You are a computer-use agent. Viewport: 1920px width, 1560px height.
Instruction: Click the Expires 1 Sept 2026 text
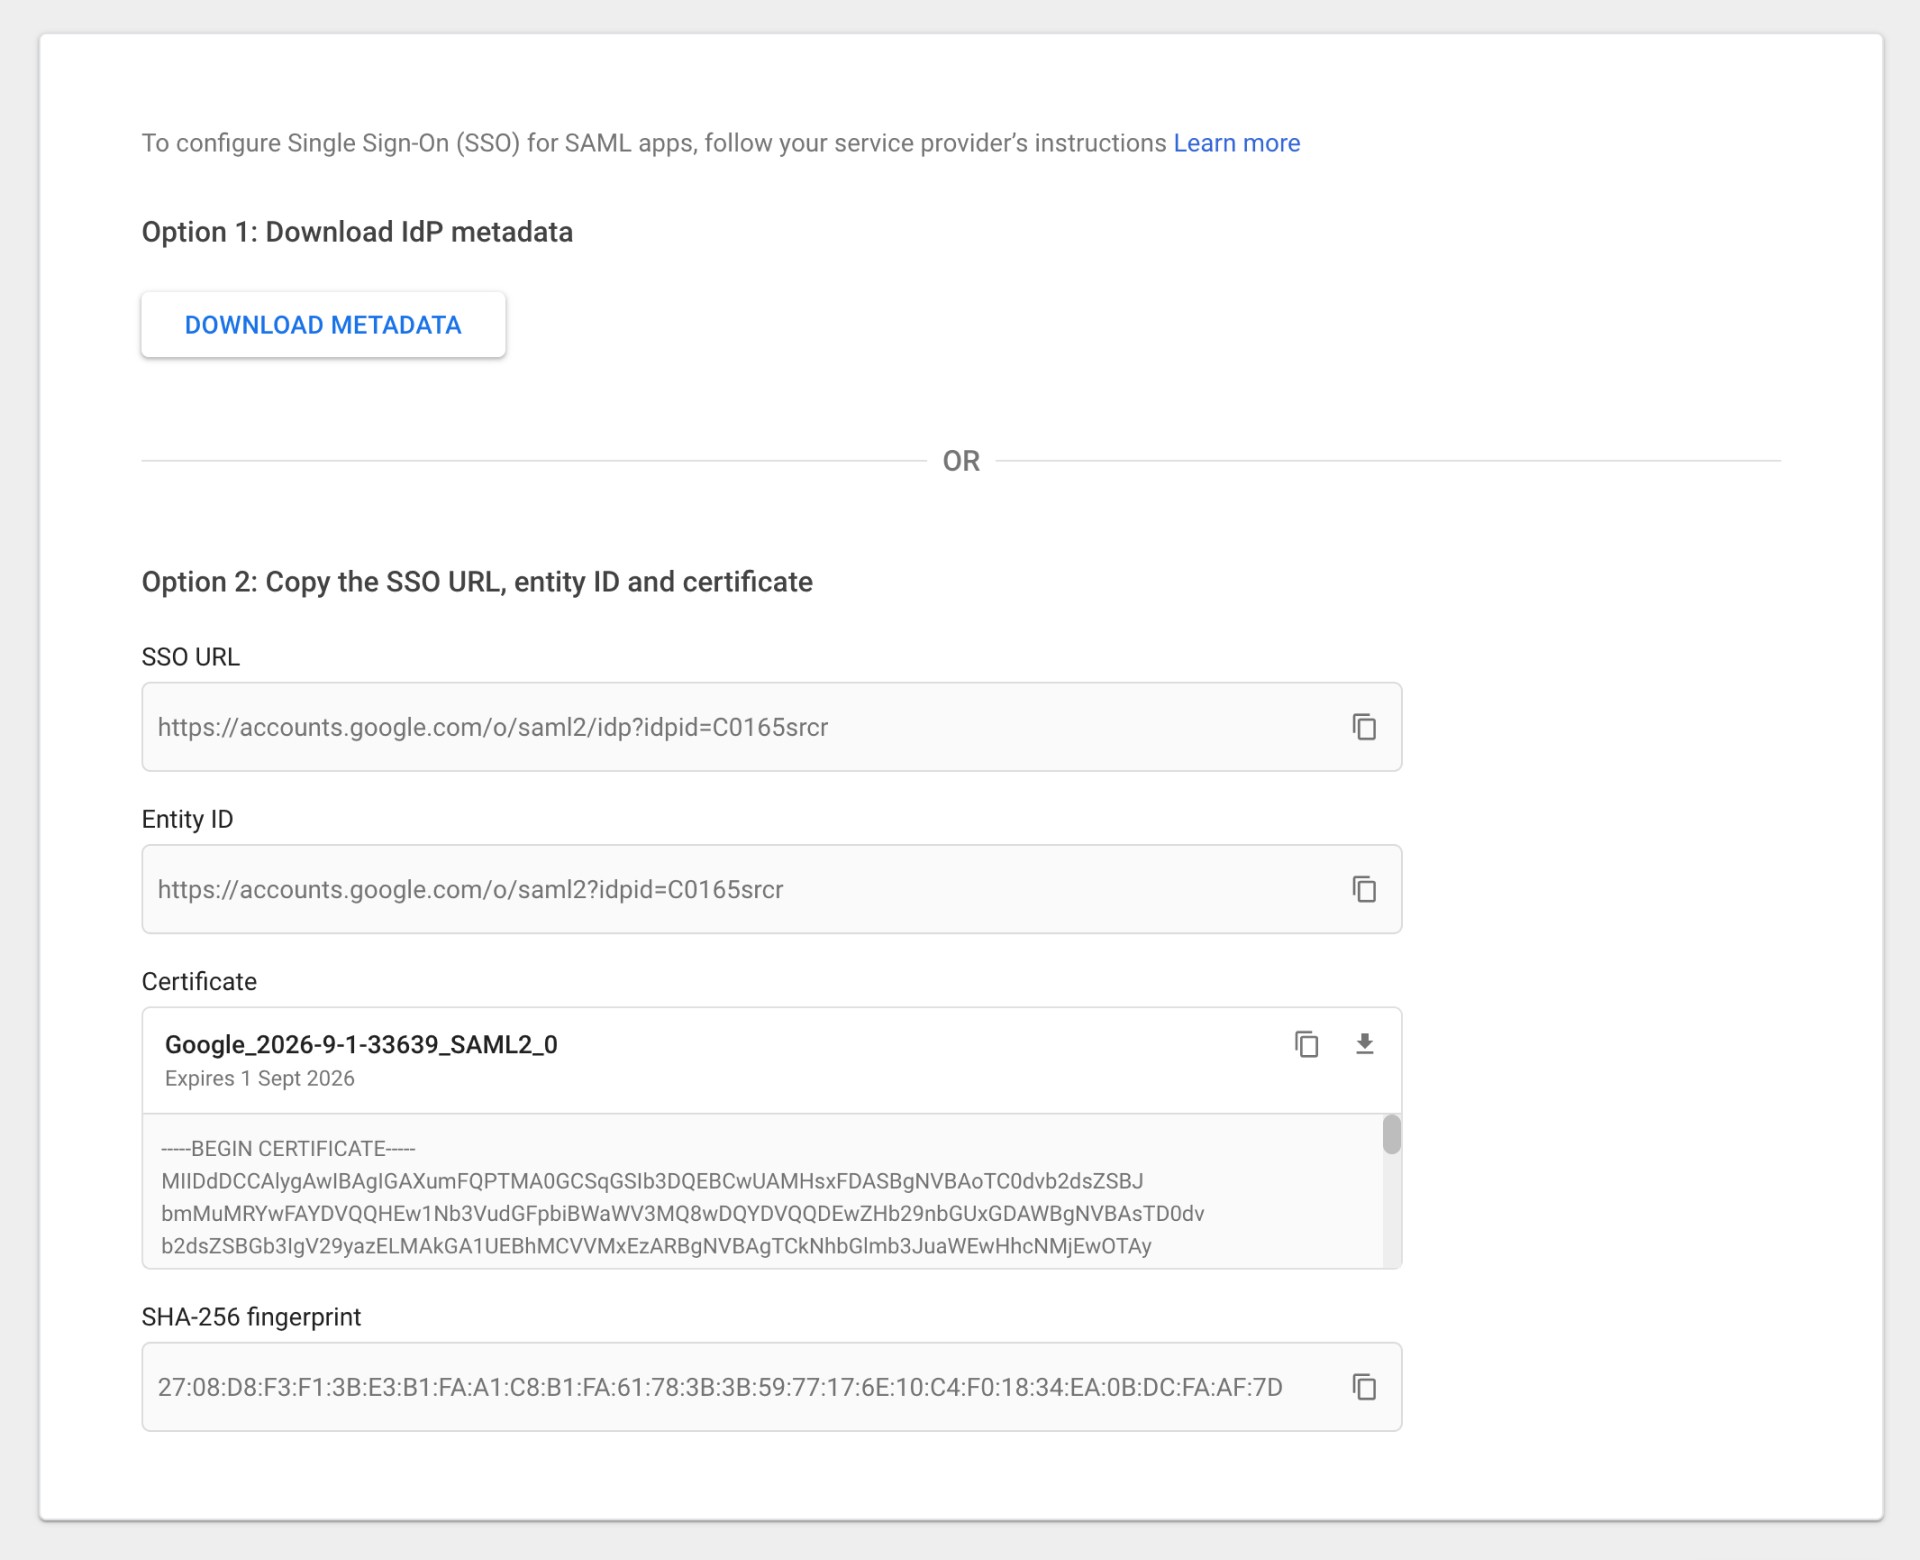pos(260,1078)
